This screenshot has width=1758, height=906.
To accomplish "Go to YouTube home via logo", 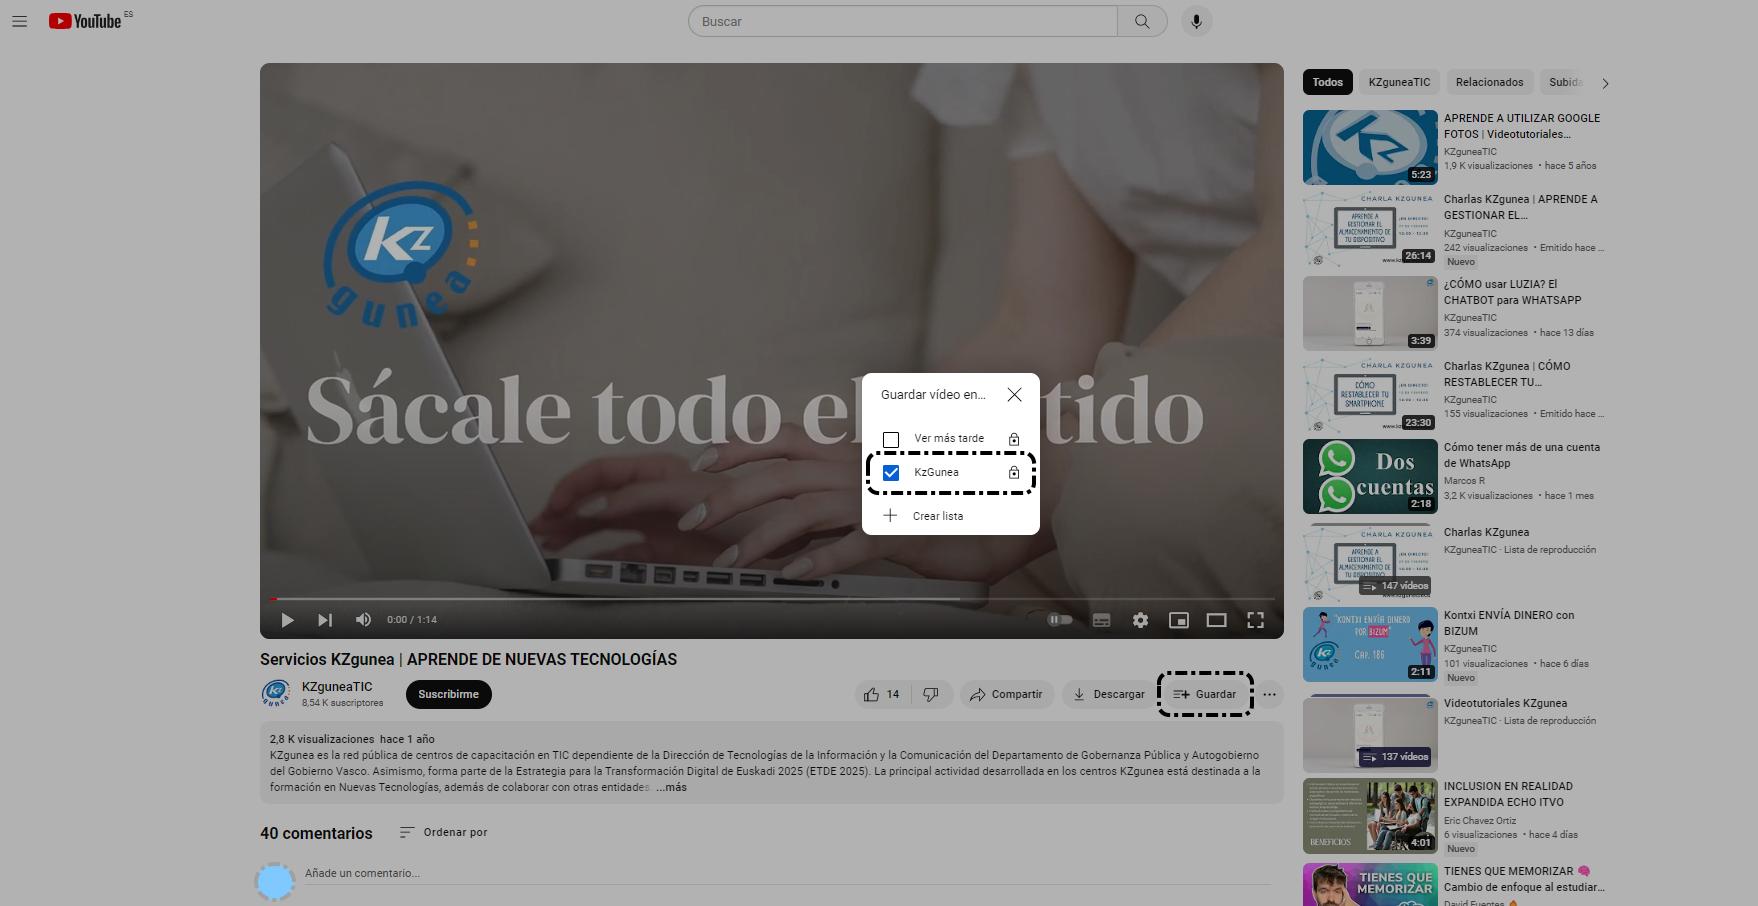I will pyautogui.click(x=85, y=21).
